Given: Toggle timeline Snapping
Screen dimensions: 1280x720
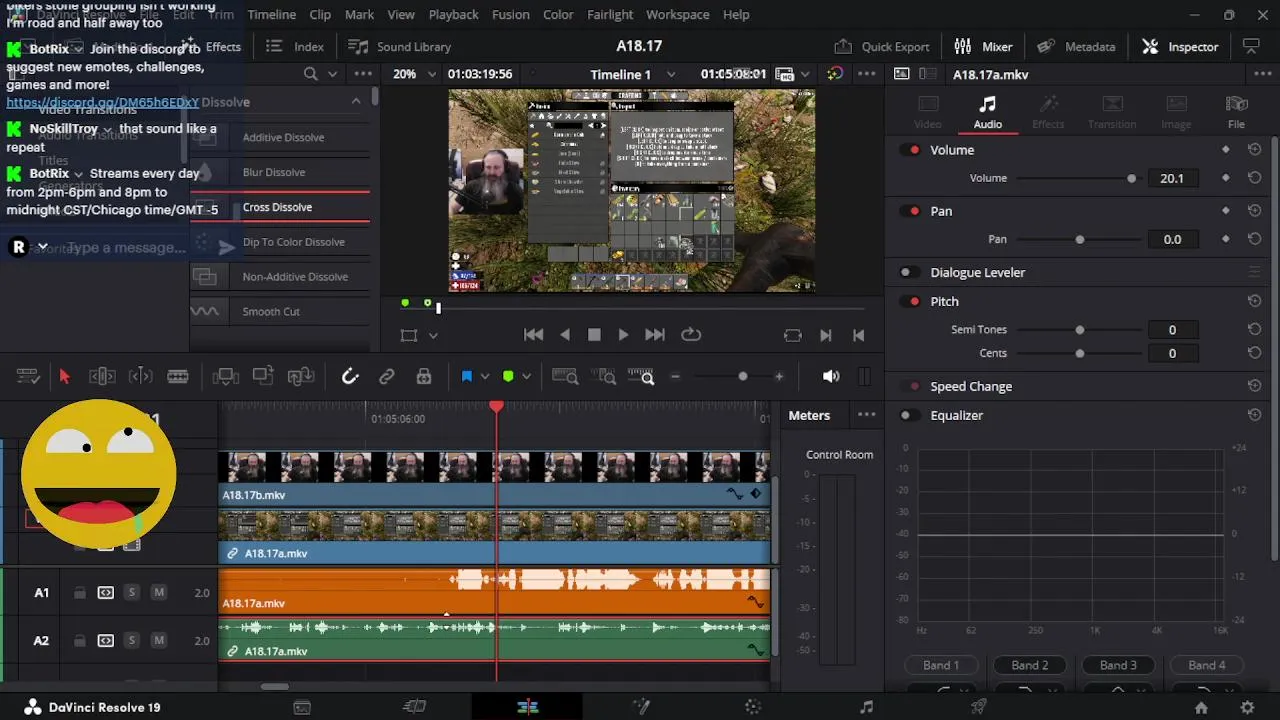Looking at the screenshot, I should pyautogui.click(x=350, y=376).
